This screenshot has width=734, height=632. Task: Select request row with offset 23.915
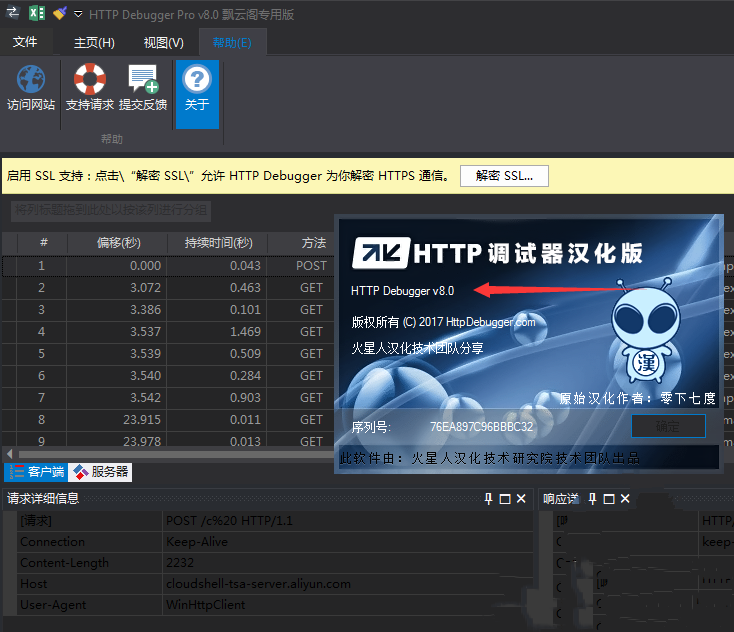tap(169, 420)
